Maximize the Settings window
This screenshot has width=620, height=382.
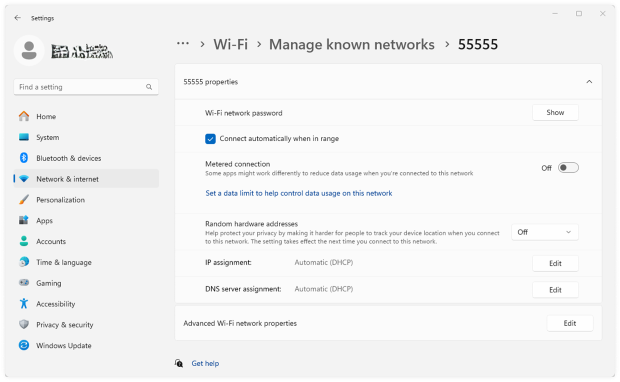tap(579, 14)
